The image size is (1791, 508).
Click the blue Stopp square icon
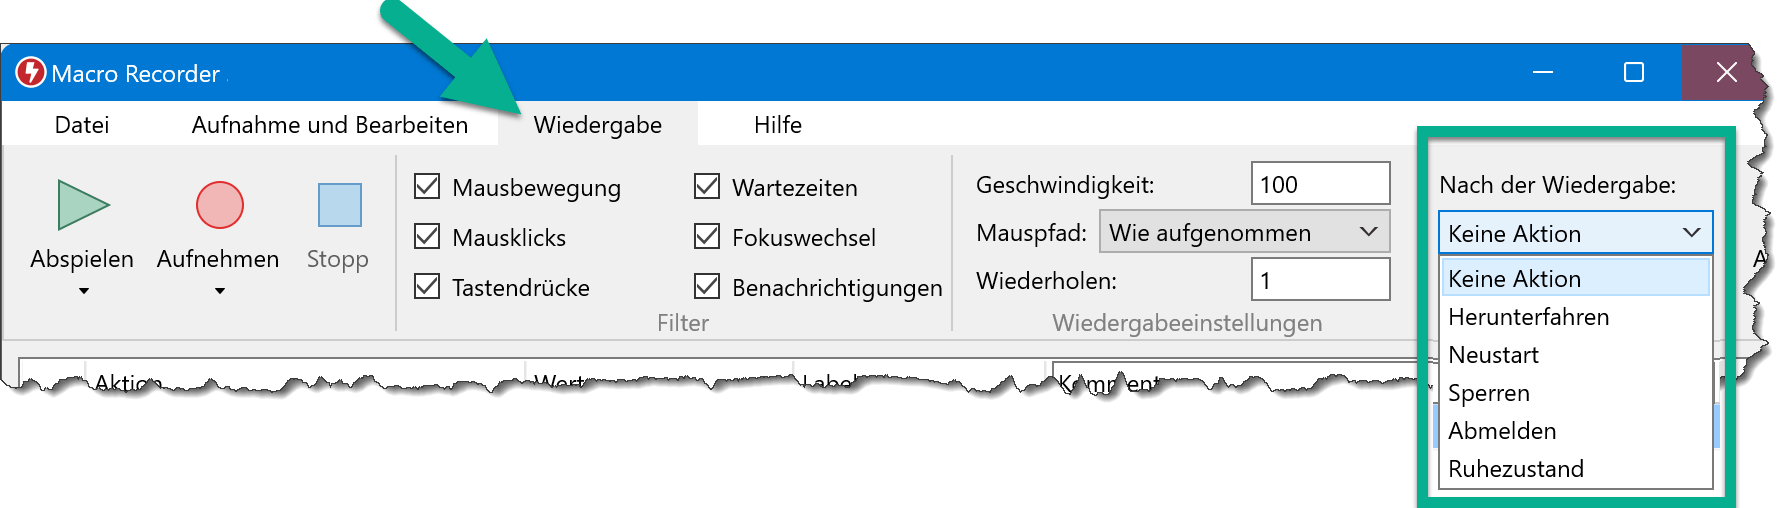click(339, 205)
